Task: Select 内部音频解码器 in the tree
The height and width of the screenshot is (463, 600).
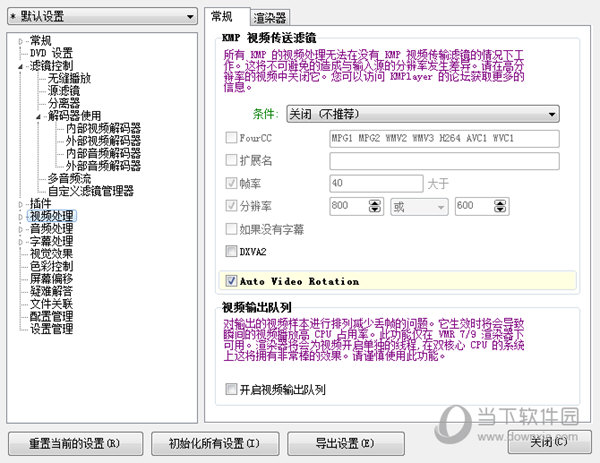Action: 103,153
